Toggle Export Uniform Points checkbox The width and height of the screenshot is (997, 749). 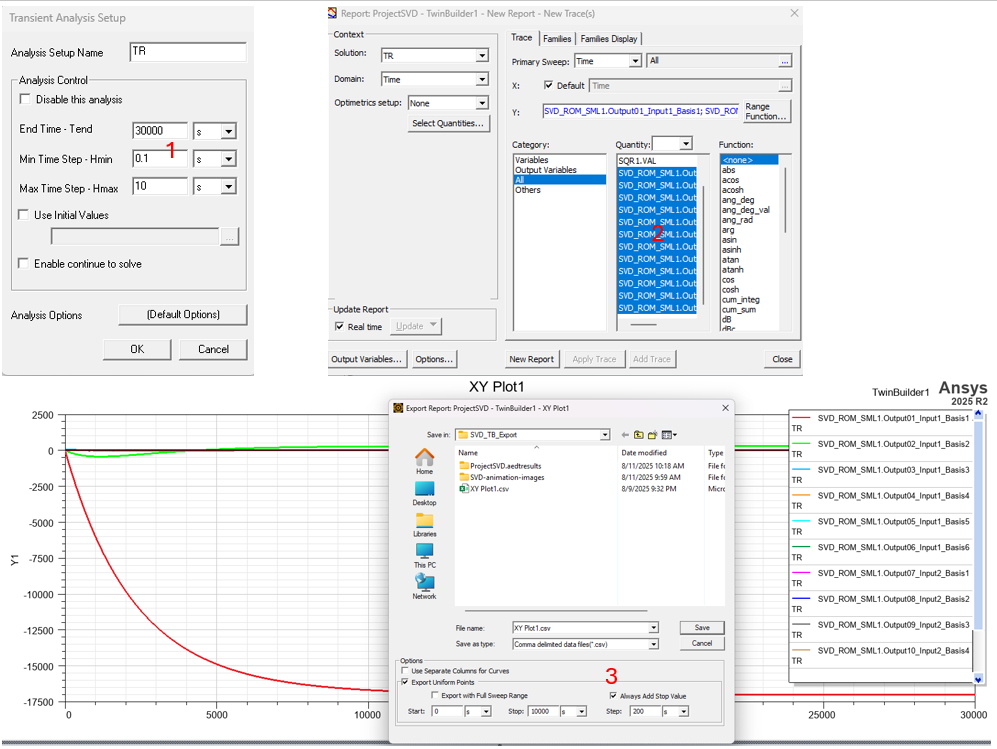[x=405, y=682]
